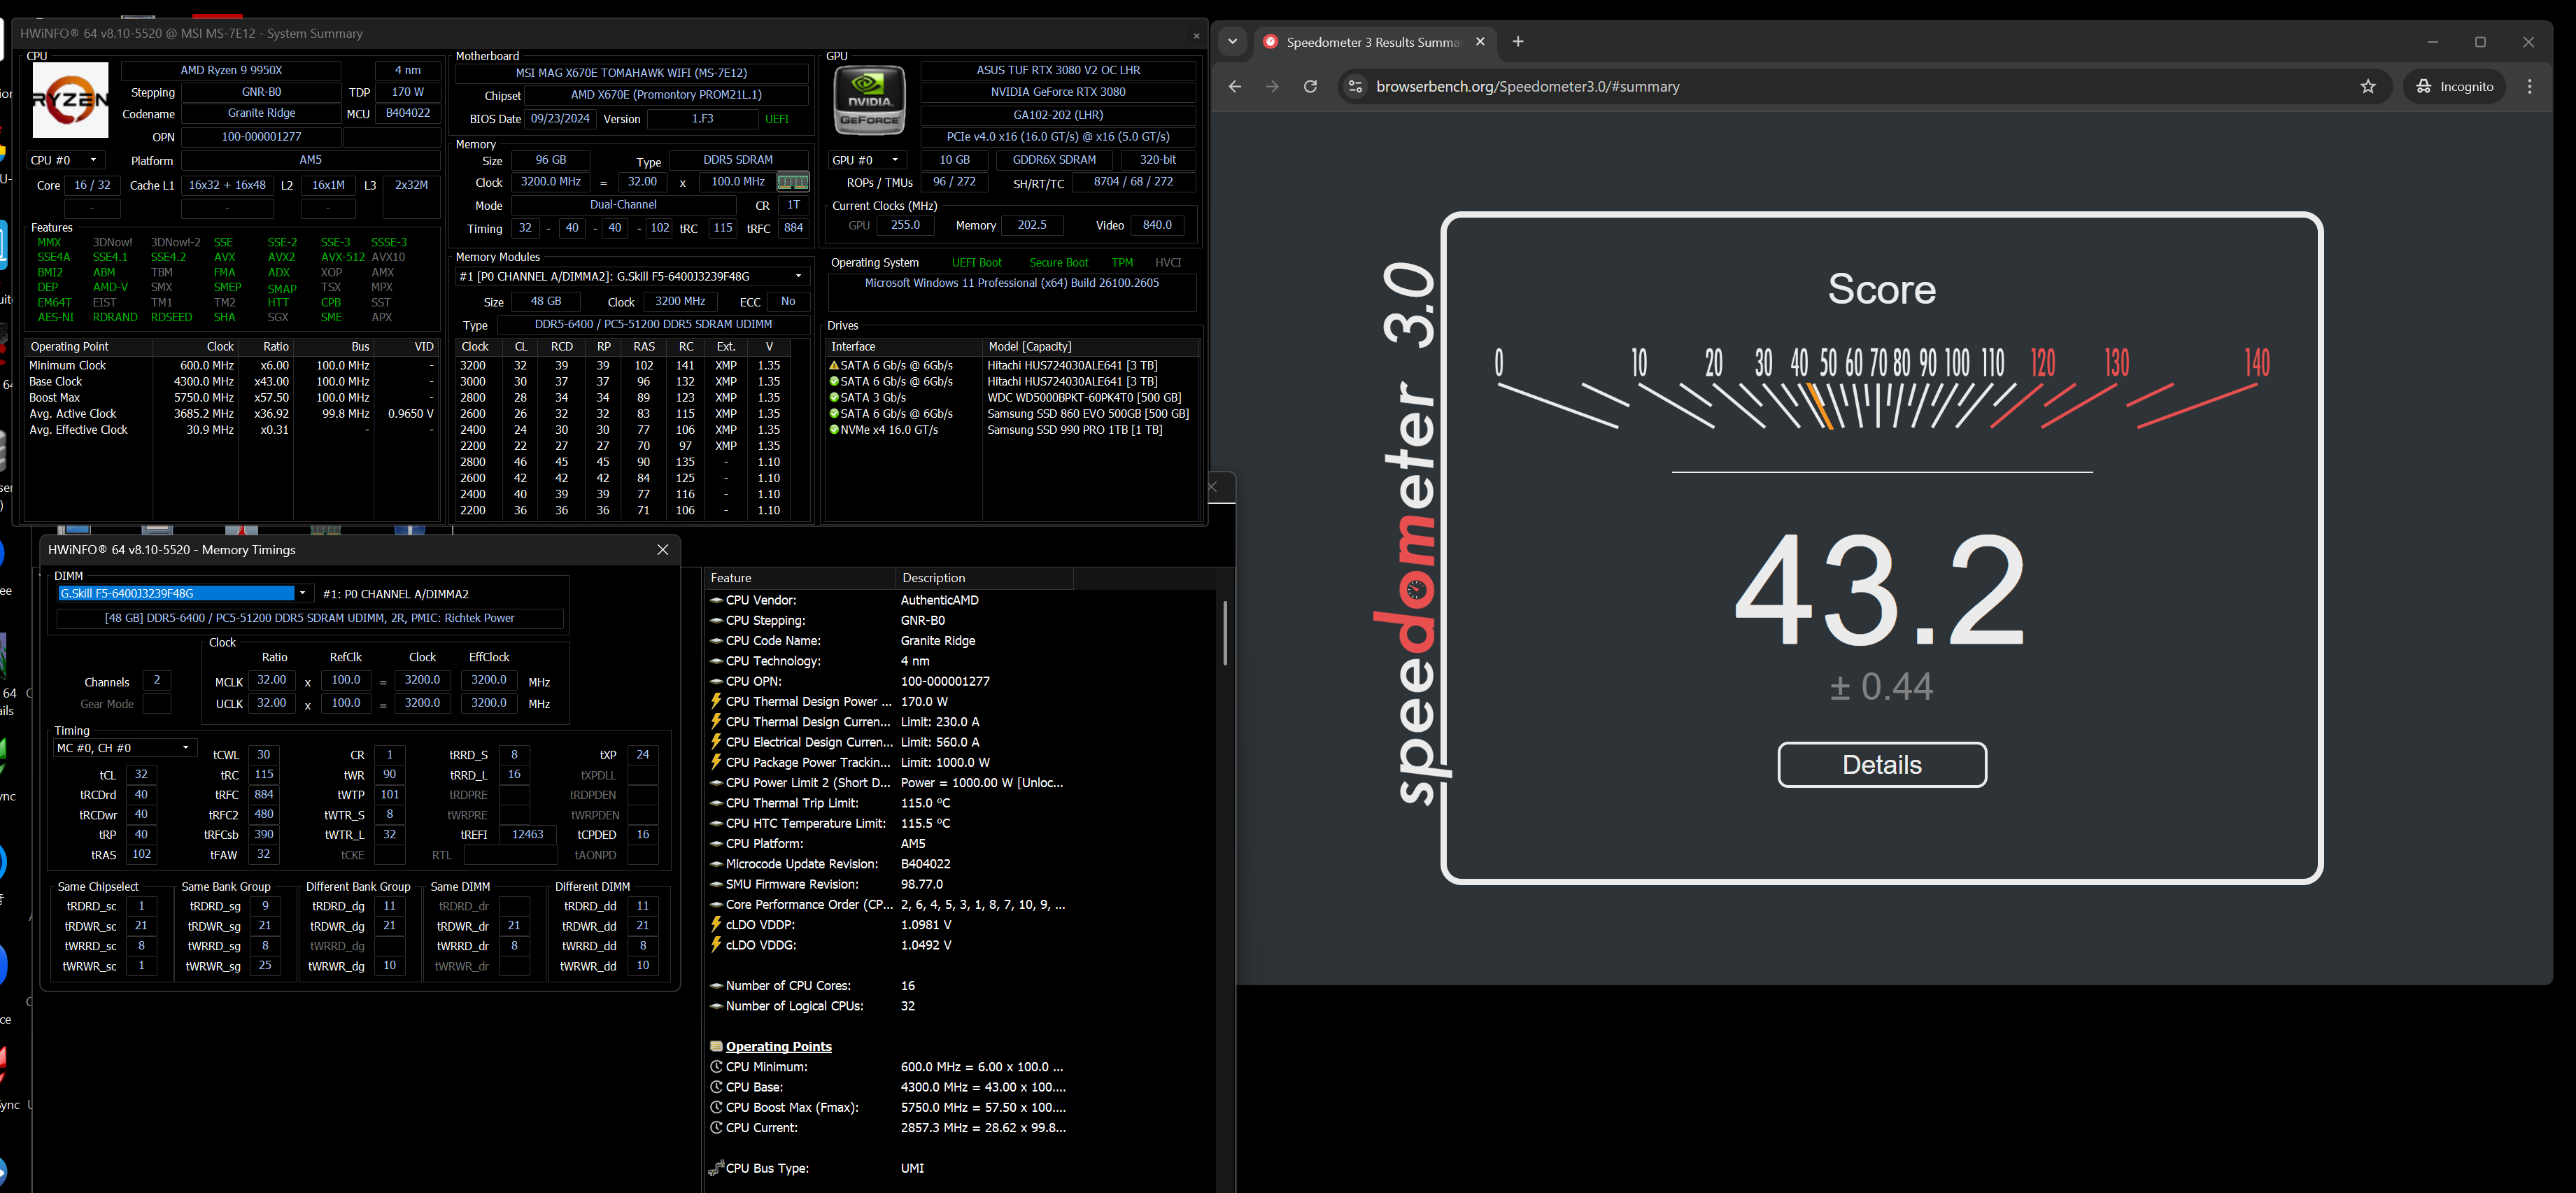The image size is (2576, 1193).
Task: Select the 3200 XMP memory profile row
Action: point(622,366)
